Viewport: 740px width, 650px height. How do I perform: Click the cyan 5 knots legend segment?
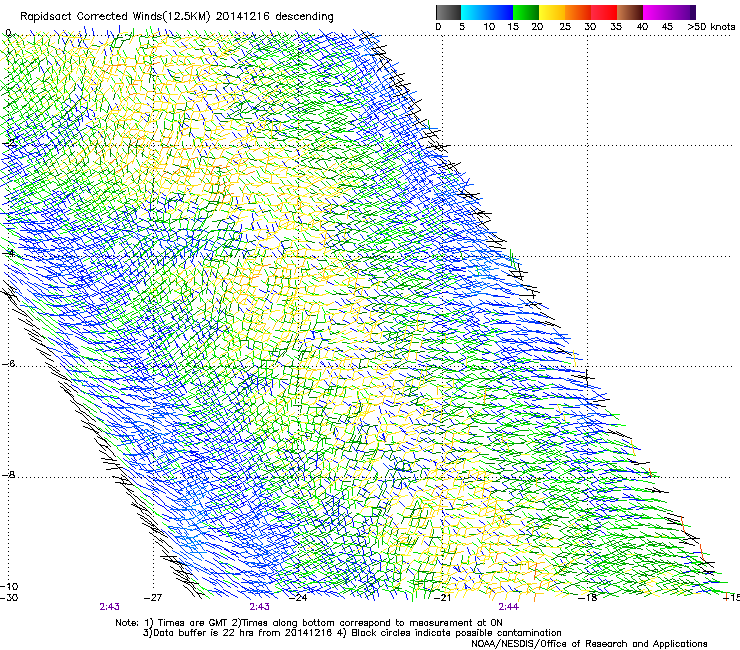pyautogui.click(x=474, y=12)
